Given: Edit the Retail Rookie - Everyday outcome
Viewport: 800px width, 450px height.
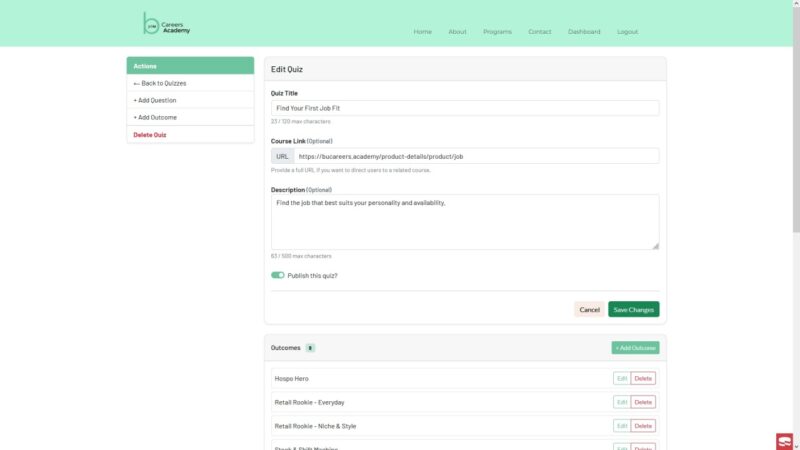Looking at the screenshot, I should point(621,402).
